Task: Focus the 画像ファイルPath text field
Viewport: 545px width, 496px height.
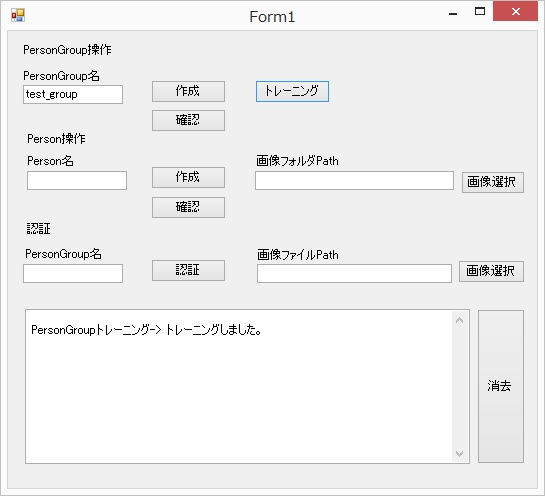Action: [x=355, y=274]
